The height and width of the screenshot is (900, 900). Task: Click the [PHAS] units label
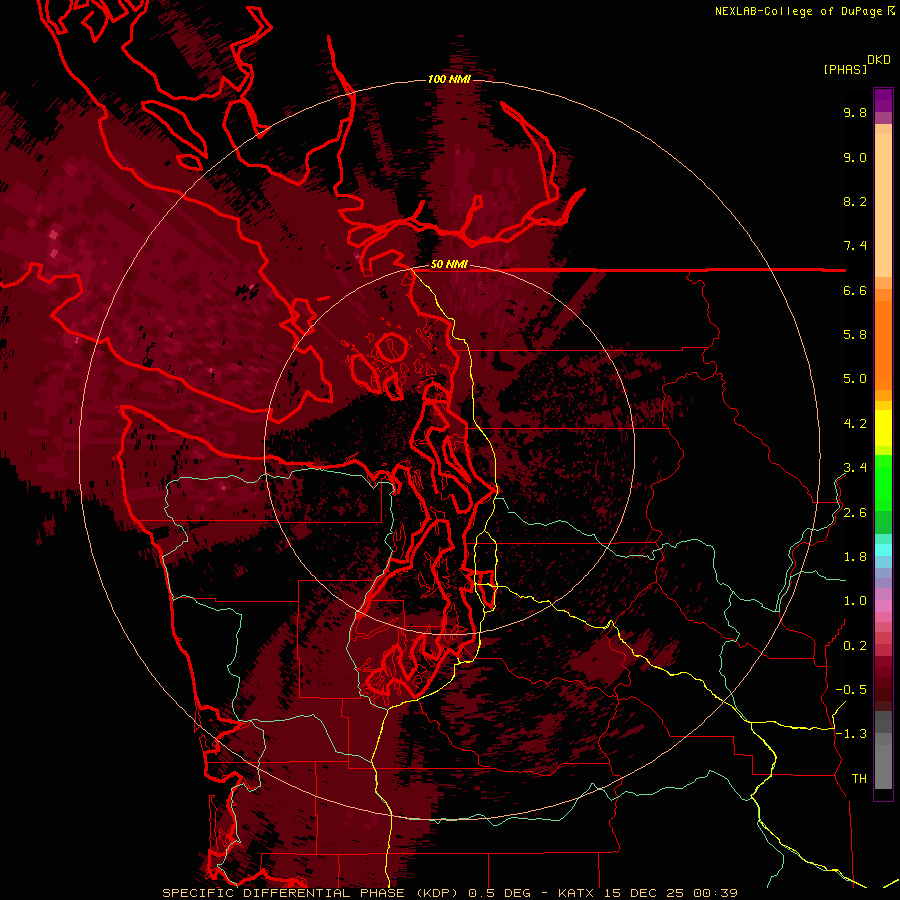pos(845,70)
